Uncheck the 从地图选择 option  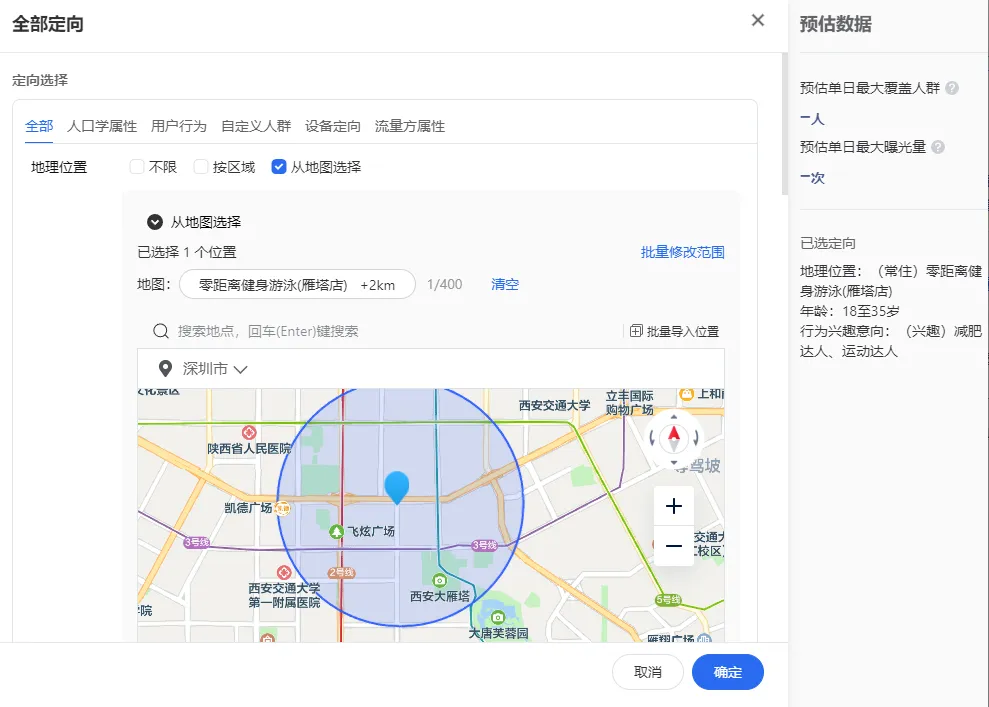277,168
